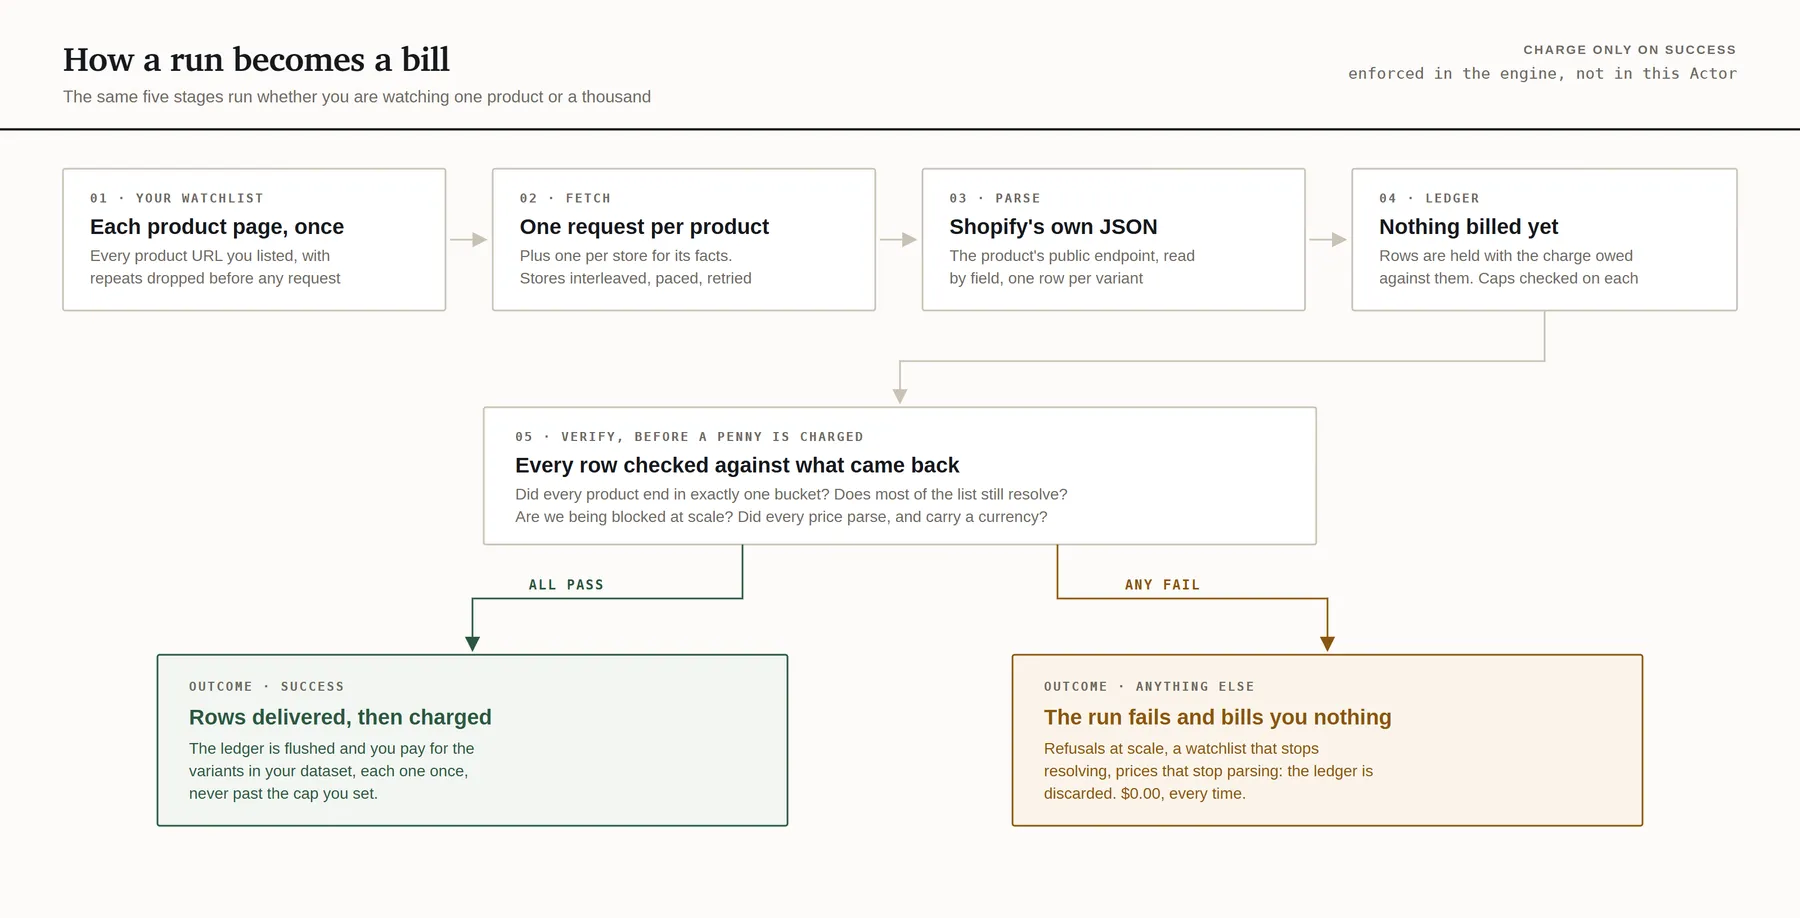Select heading "Every row checked against what came back"

pos(737,465)
